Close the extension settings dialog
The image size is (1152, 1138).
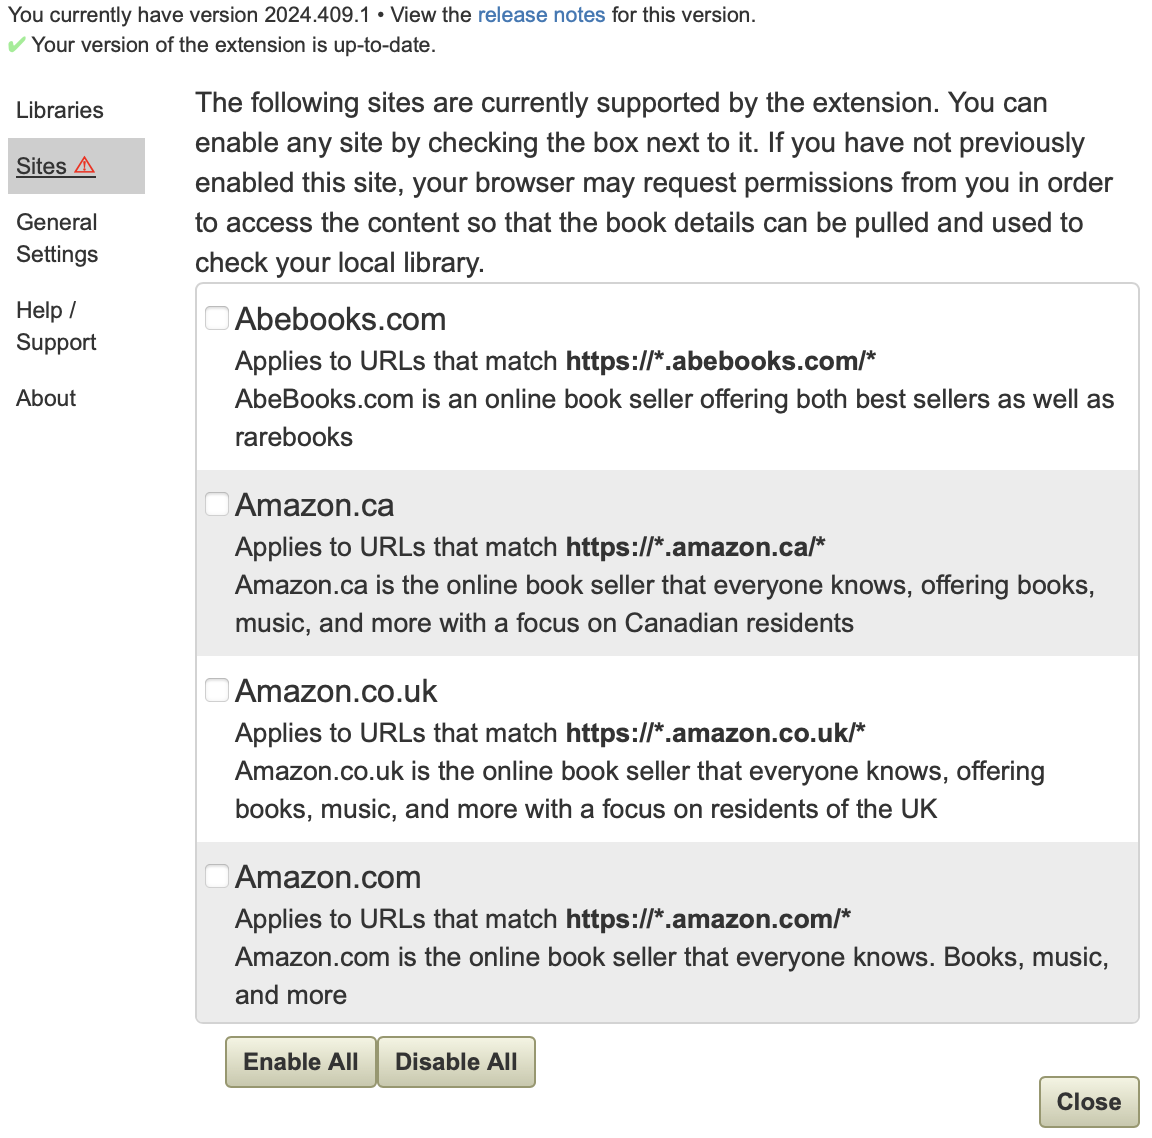click(x=1088, y=1101)
